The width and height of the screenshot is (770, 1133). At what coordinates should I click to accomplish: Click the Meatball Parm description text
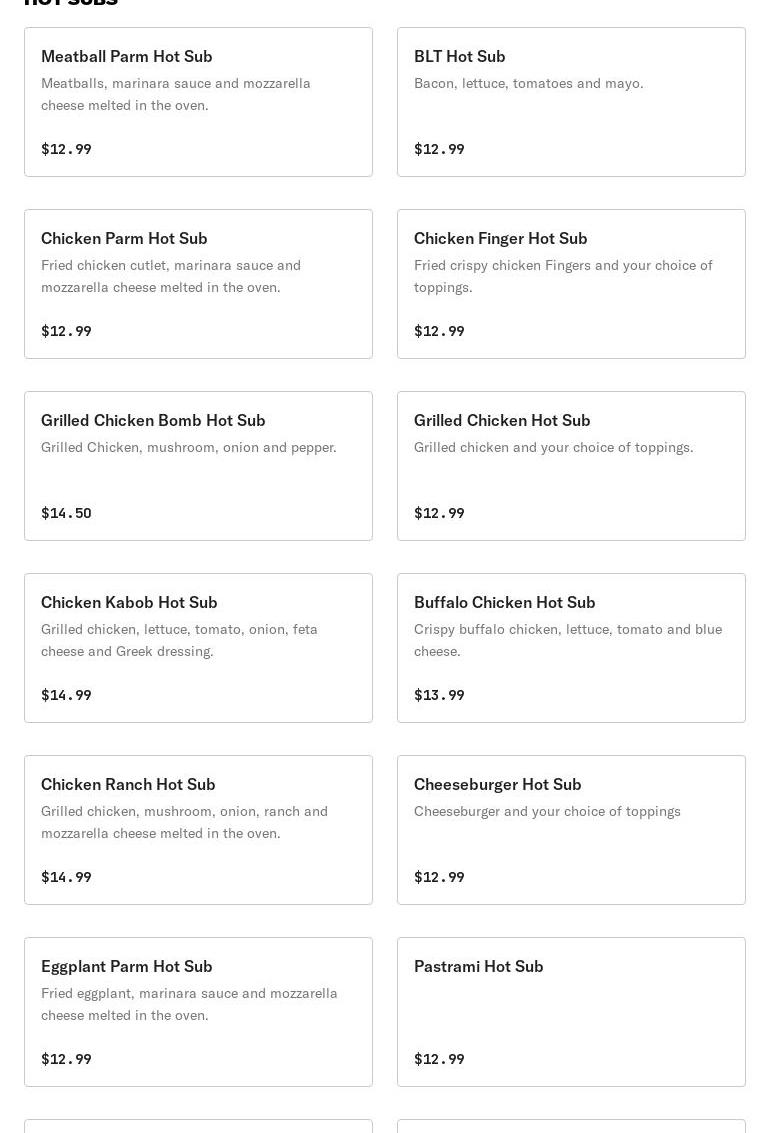tap(176, 94)
